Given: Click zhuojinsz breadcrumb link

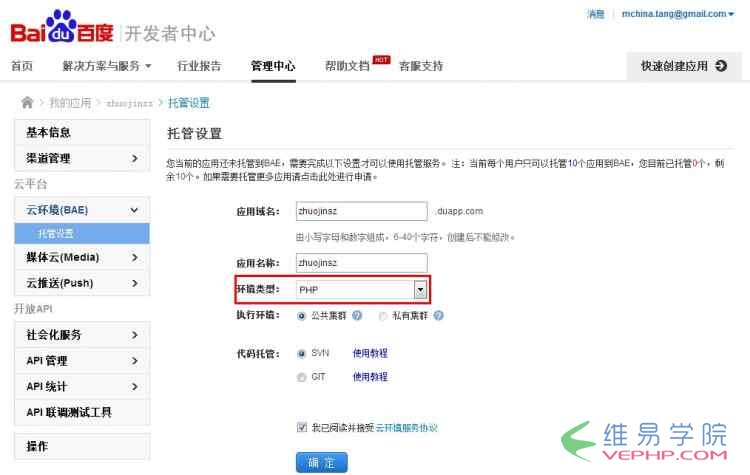Looking at the screenshot, I should click(x=129, y=103).
